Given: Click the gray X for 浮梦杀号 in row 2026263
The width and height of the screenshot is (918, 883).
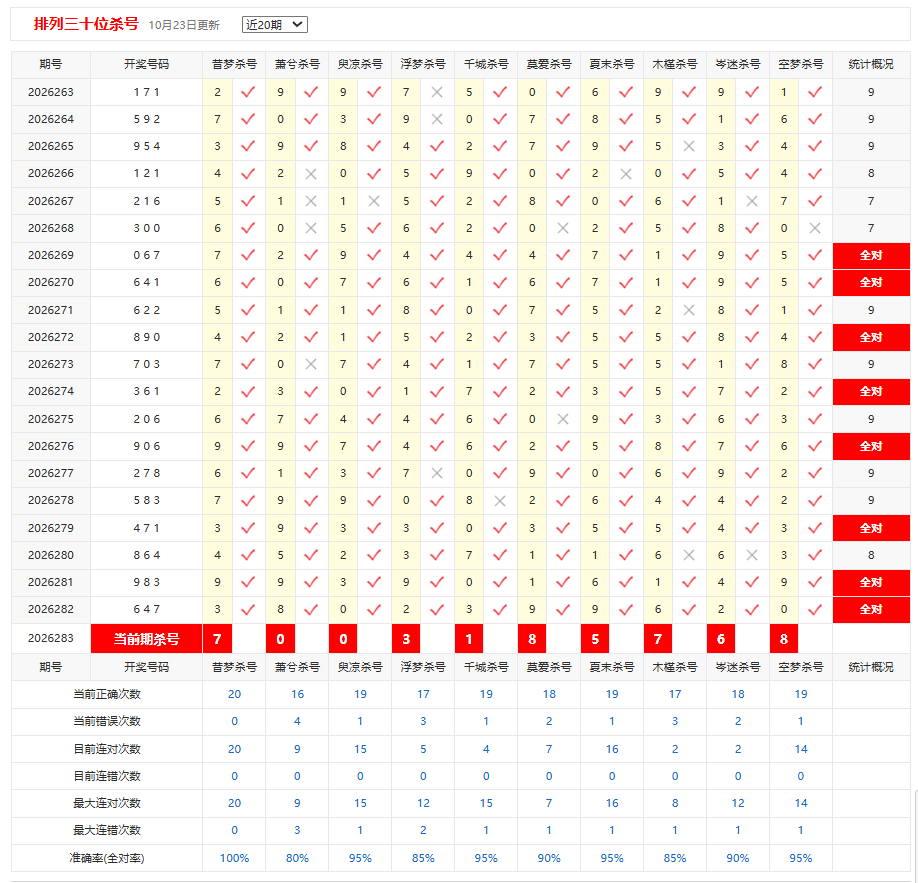Looking at the screenshot, I should tap(437, 92).
